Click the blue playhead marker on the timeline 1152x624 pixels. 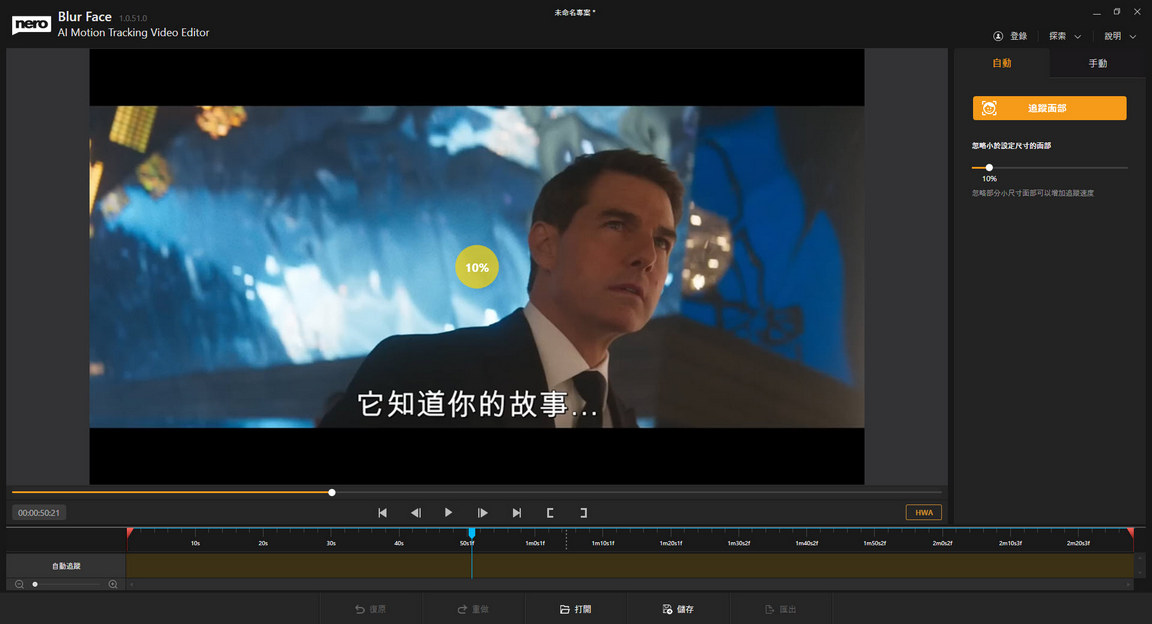click(x=472, y=533)
